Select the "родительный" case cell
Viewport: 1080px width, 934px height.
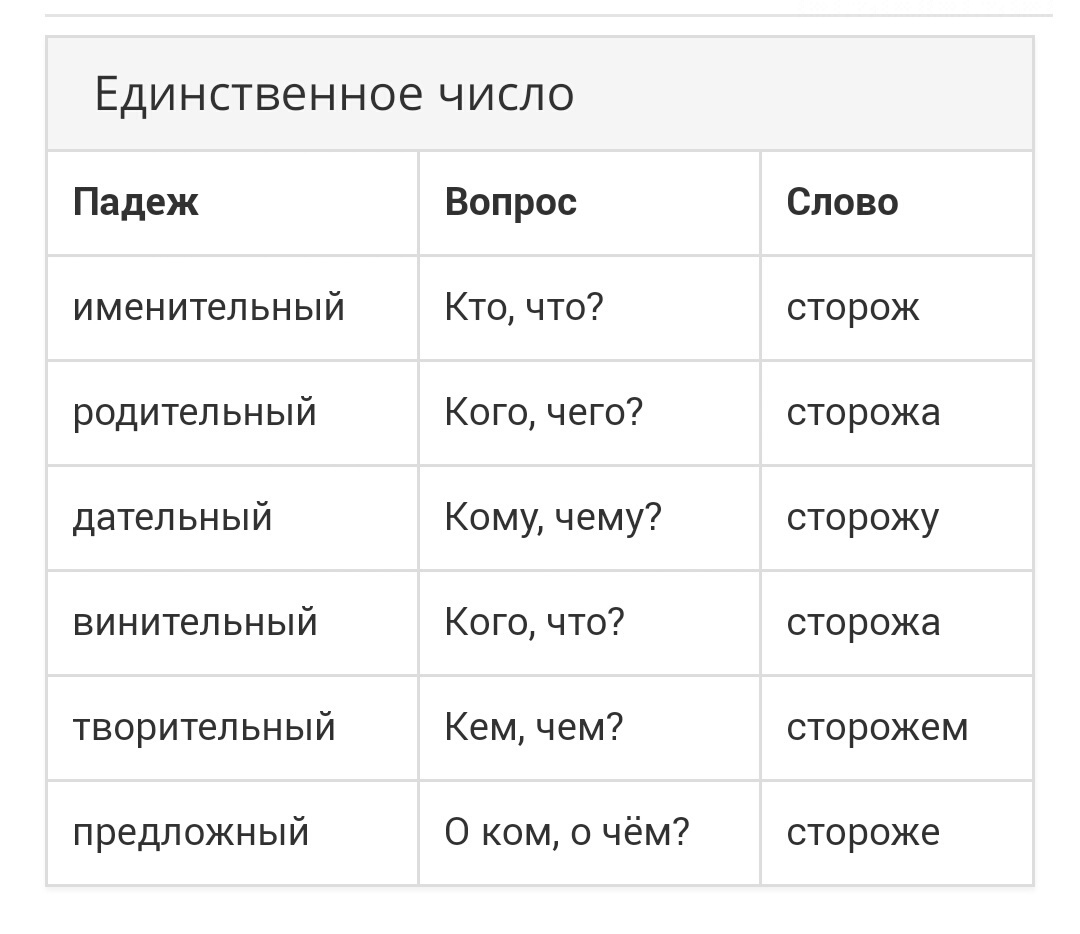pos(195,412)
